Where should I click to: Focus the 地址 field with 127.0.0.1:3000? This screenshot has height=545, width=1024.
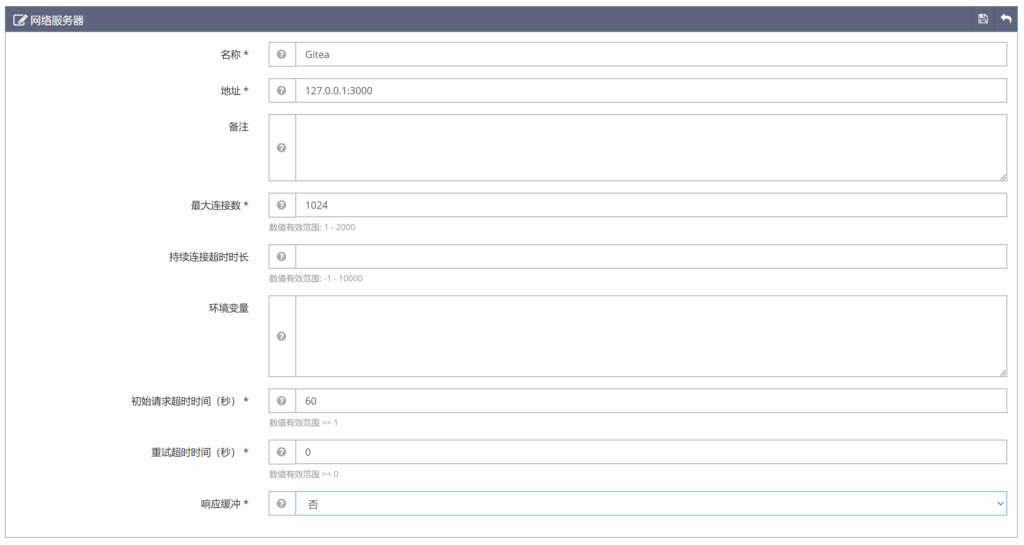click(650, 91)
